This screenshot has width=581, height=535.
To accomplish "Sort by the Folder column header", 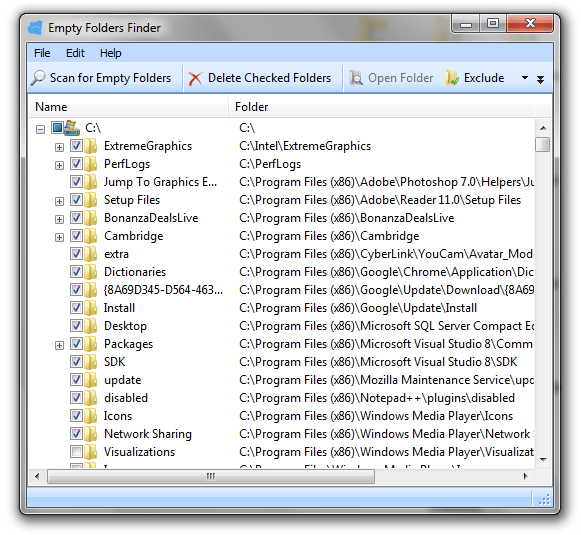I will pos(382,107).
